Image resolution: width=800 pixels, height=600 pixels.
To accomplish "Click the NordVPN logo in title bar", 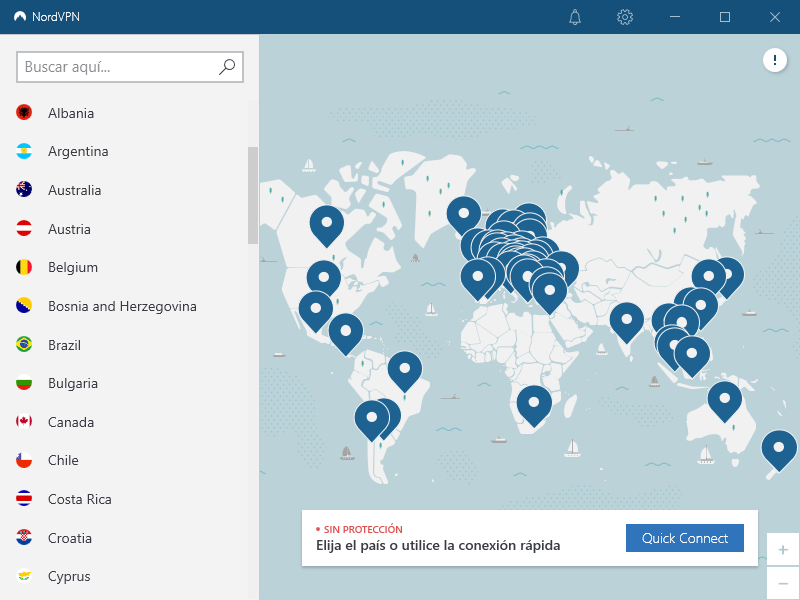I will (20, 17).
